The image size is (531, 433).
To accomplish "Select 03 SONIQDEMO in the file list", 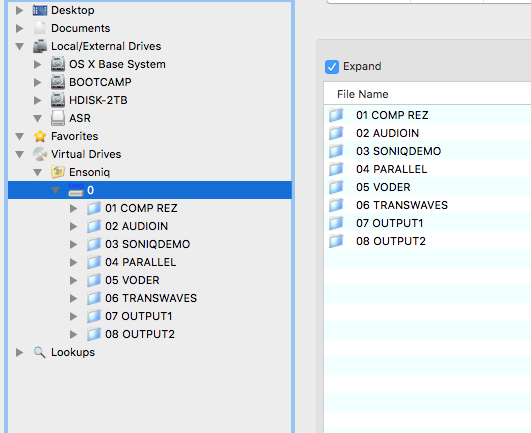I will [x=399, y=151].
